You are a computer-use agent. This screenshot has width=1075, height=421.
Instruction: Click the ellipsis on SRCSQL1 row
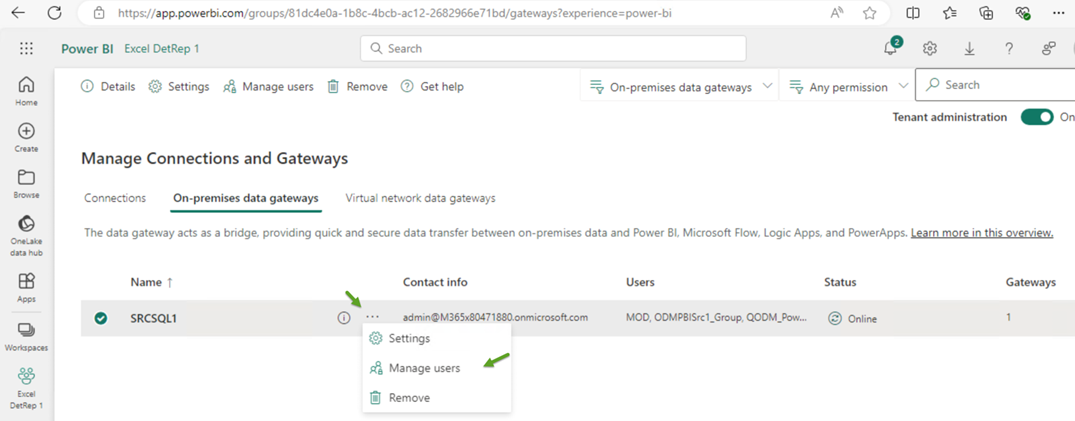(x=372, y=317)
